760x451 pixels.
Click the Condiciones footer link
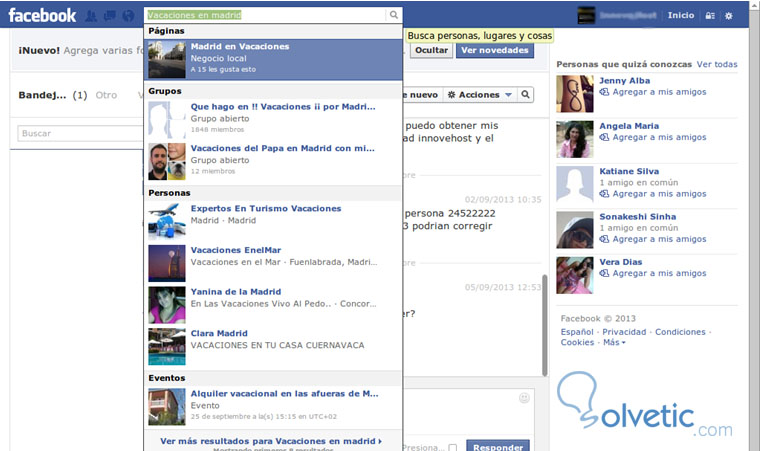click(680, 332)
